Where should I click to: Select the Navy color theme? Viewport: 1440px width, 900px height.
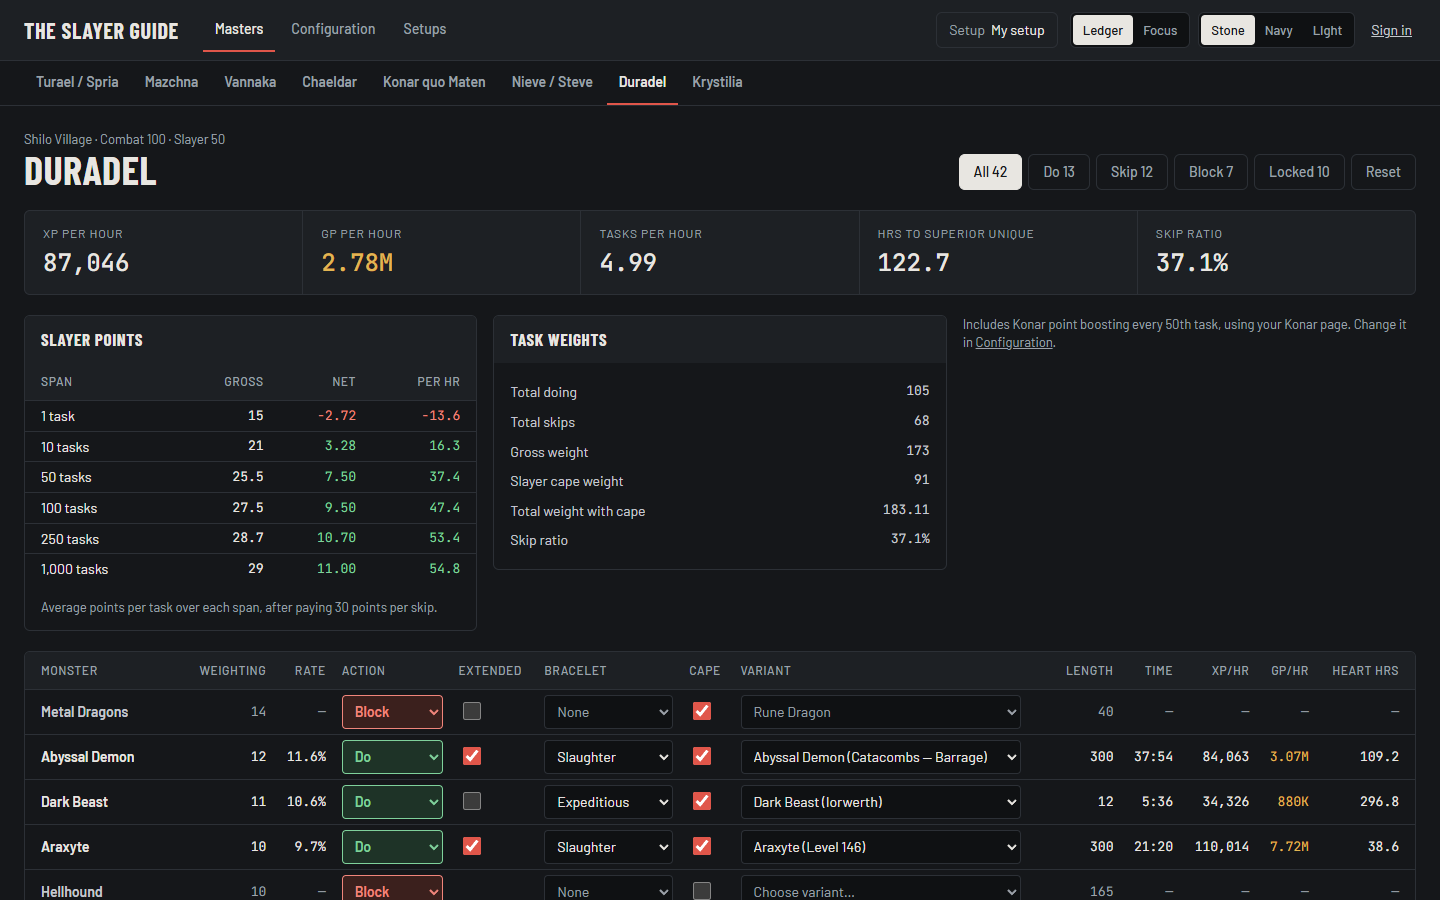pyautogui.click(x=1278, y=30)
